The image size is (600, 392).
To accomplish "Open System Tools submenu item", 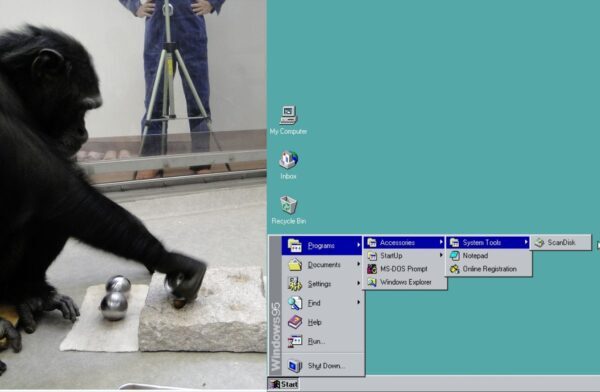I will (488, 242).
